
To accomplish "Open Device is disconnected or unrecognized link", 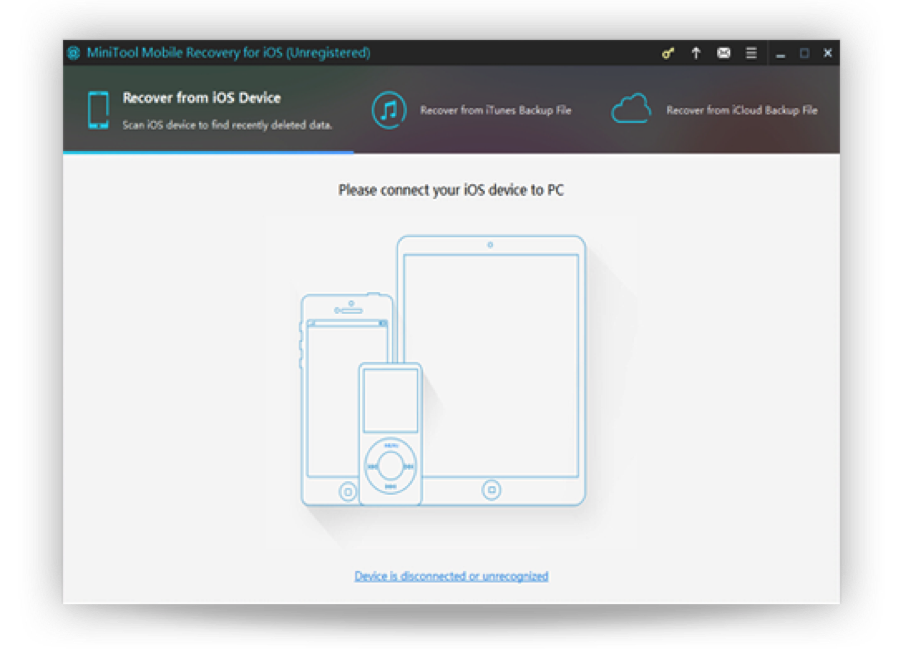I will [x=451, y=576].
